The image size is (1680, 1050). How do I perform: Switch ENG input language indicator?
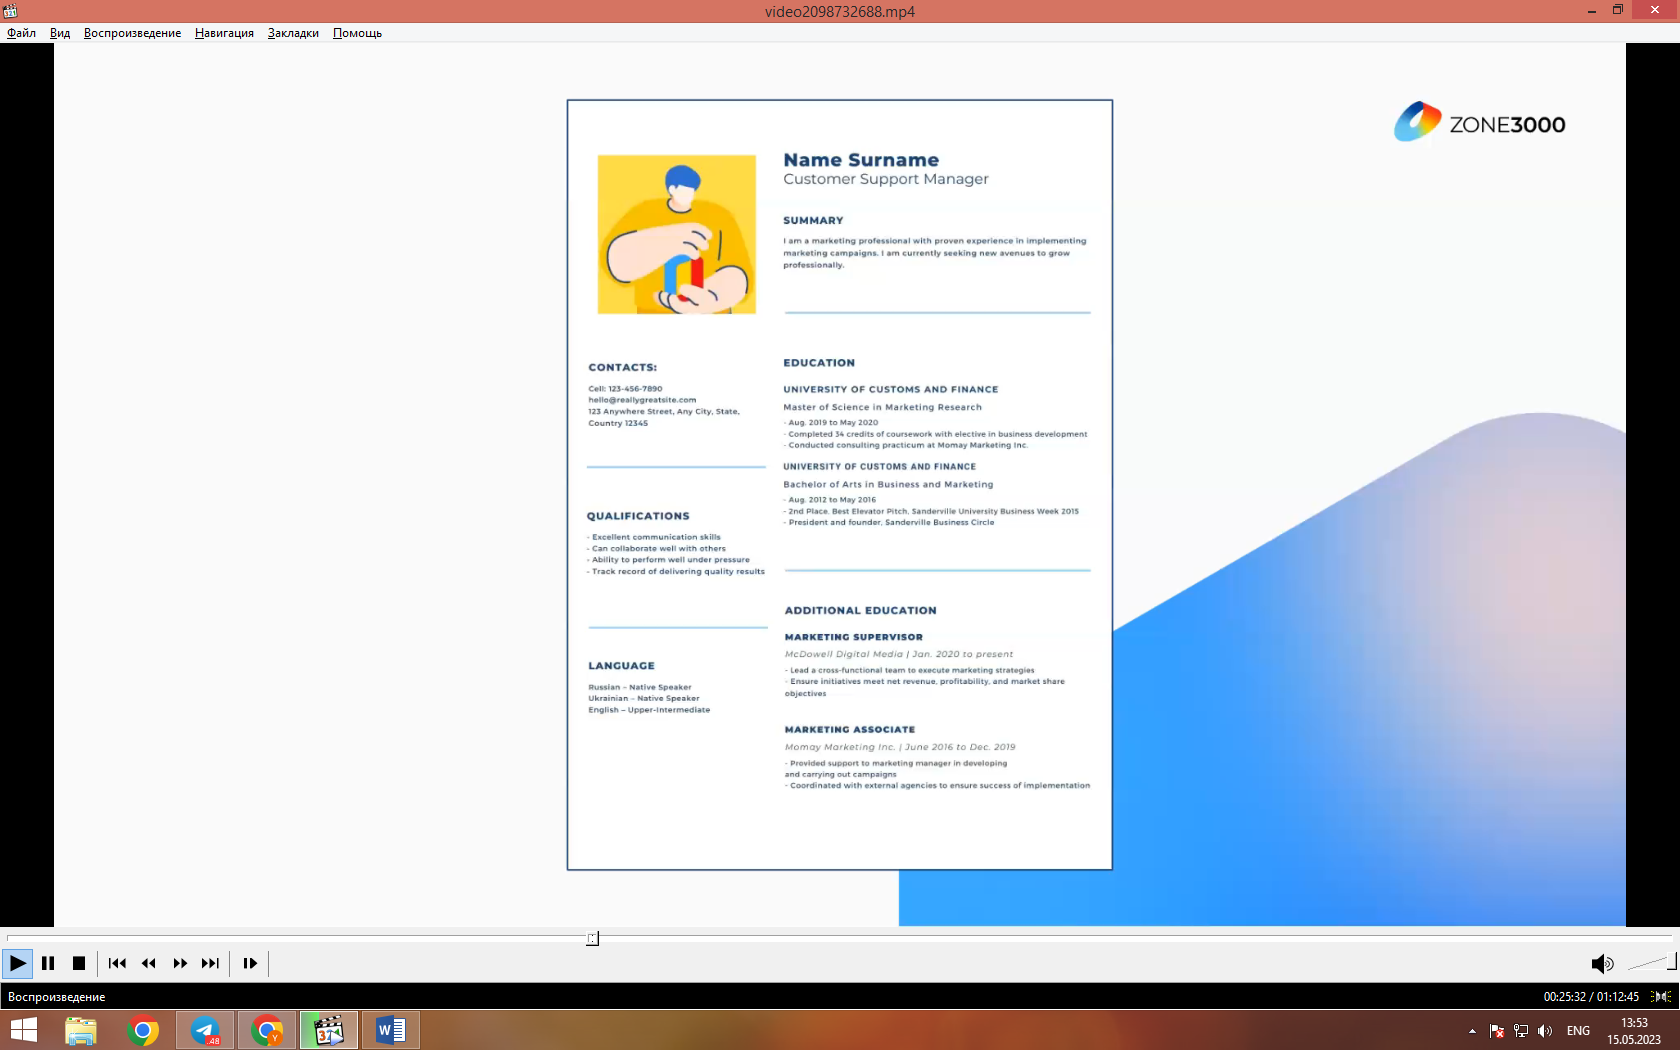1578,1031
